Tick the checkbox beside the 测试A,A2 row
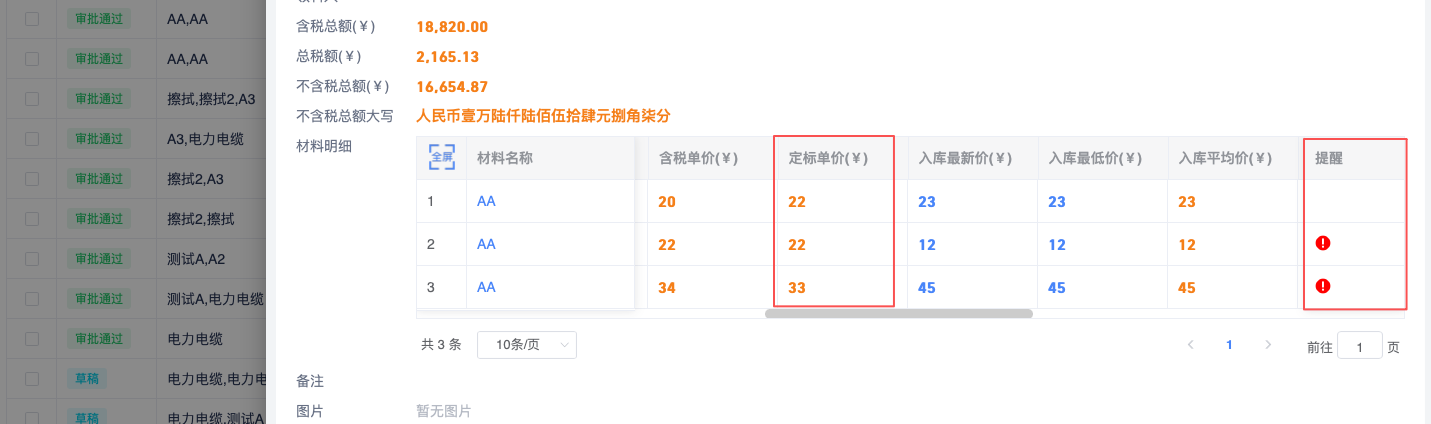The image size is (1431, 424). (x=32, y=259)
